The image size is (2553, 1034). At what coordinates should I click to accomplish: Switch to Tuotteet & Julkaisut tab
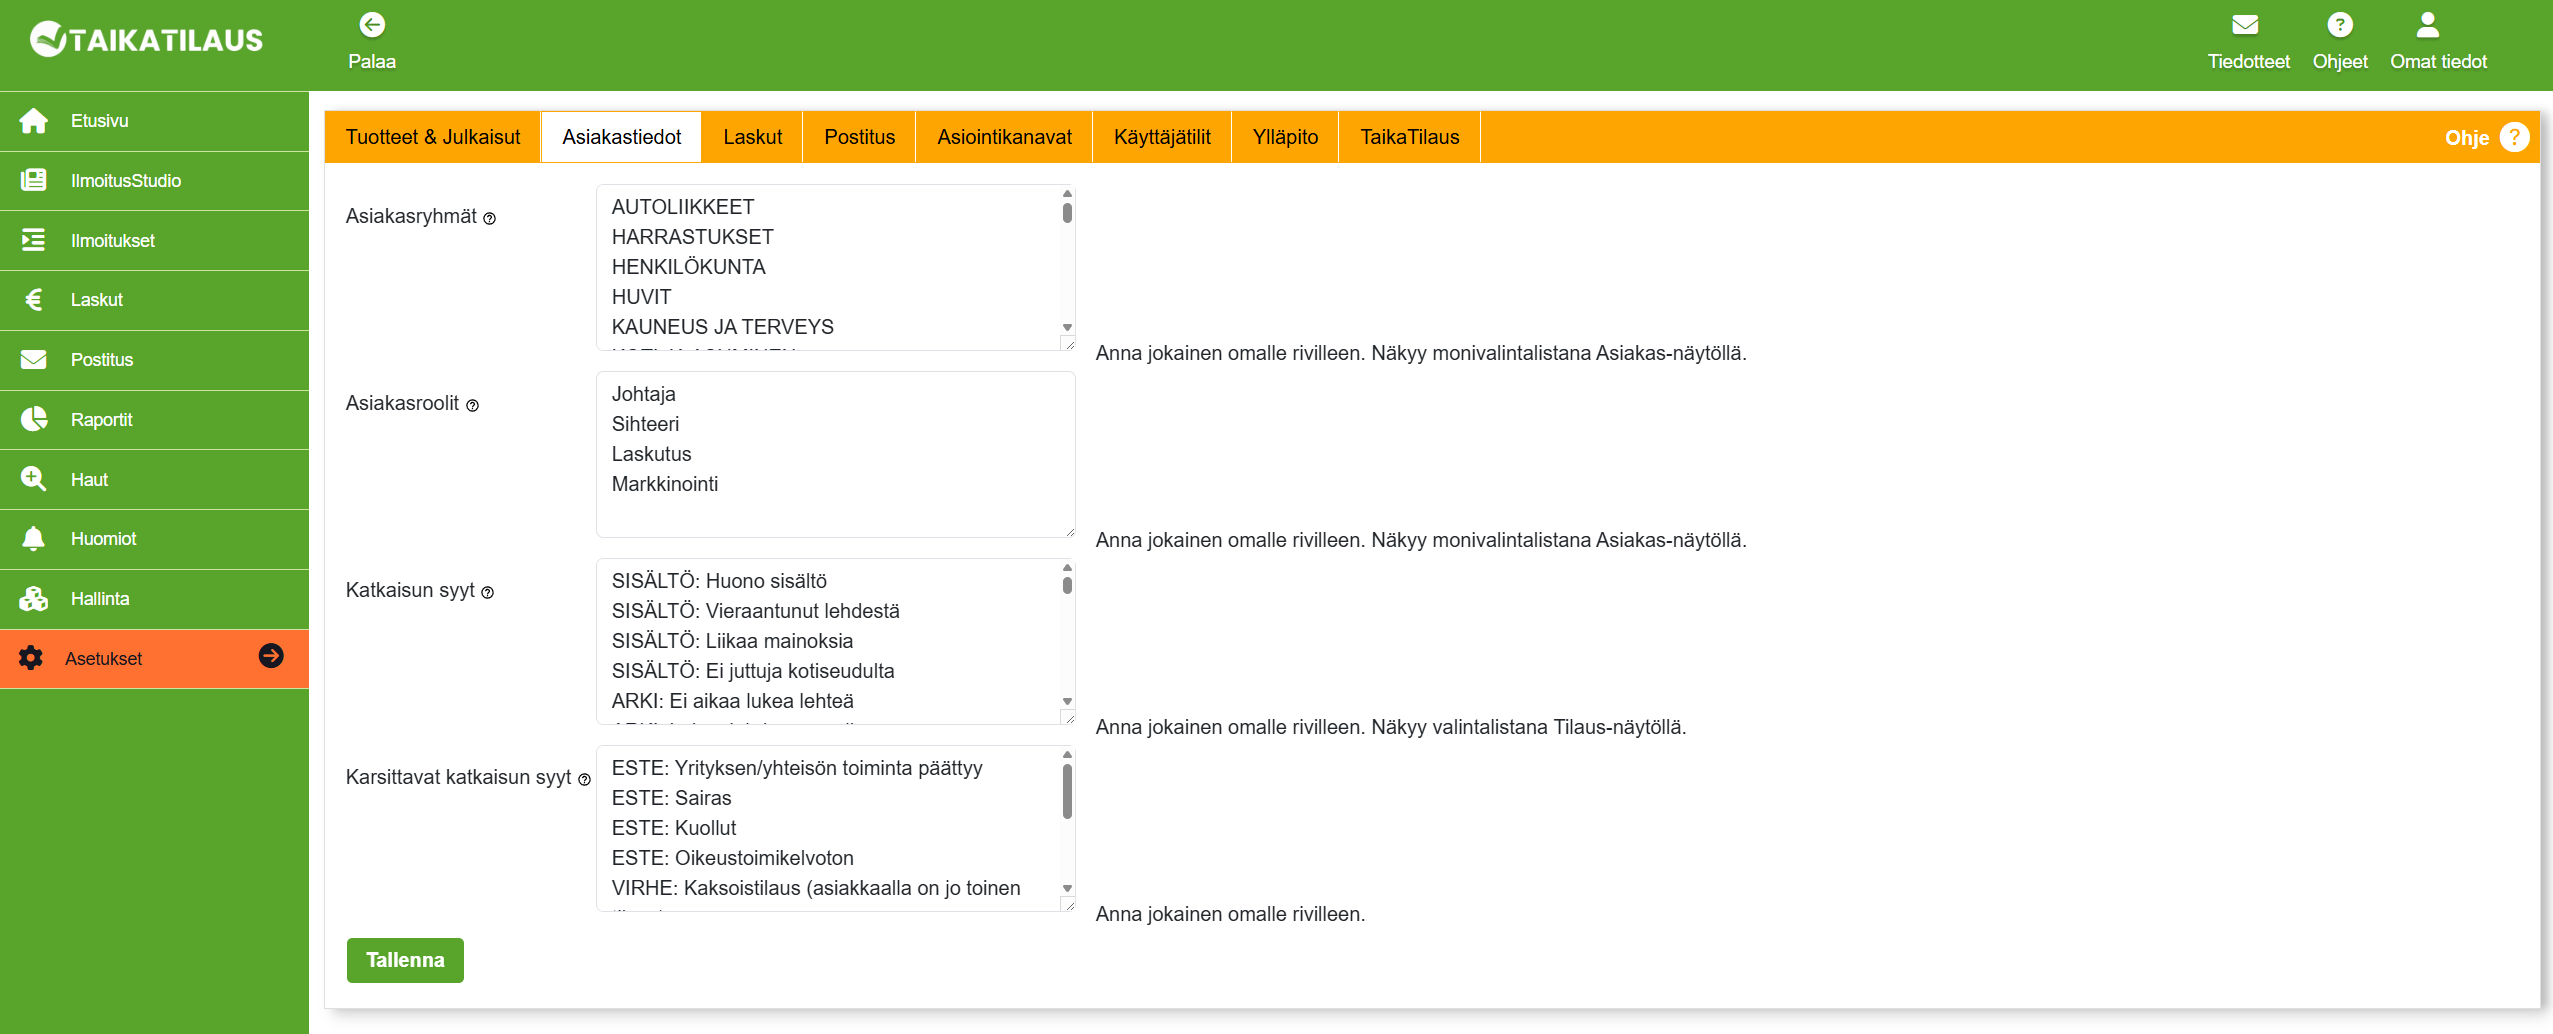pos(433,137)
